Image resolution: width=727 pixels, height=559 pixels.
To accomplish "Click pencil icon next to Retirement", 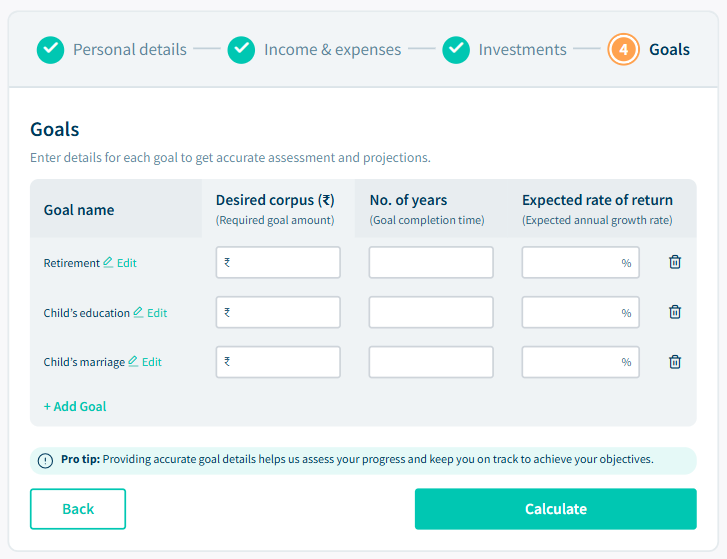I will [108, 263].
